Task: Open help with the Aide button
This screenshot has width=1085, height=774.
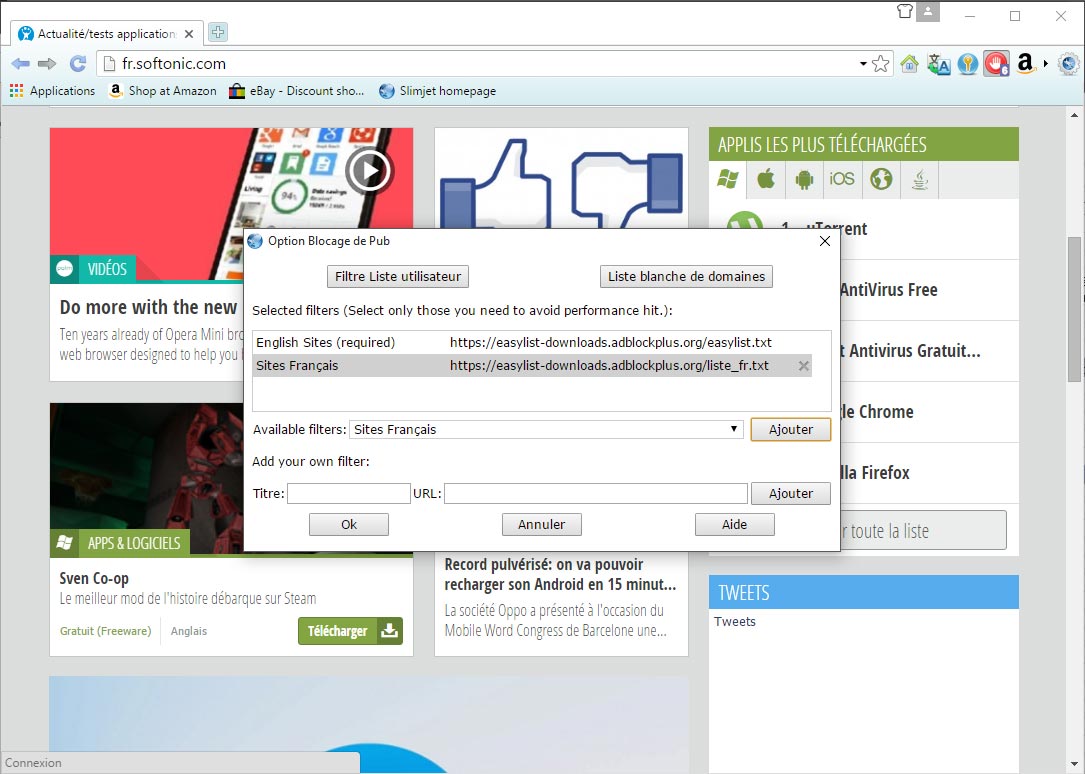Action: (x=734, y=524)
